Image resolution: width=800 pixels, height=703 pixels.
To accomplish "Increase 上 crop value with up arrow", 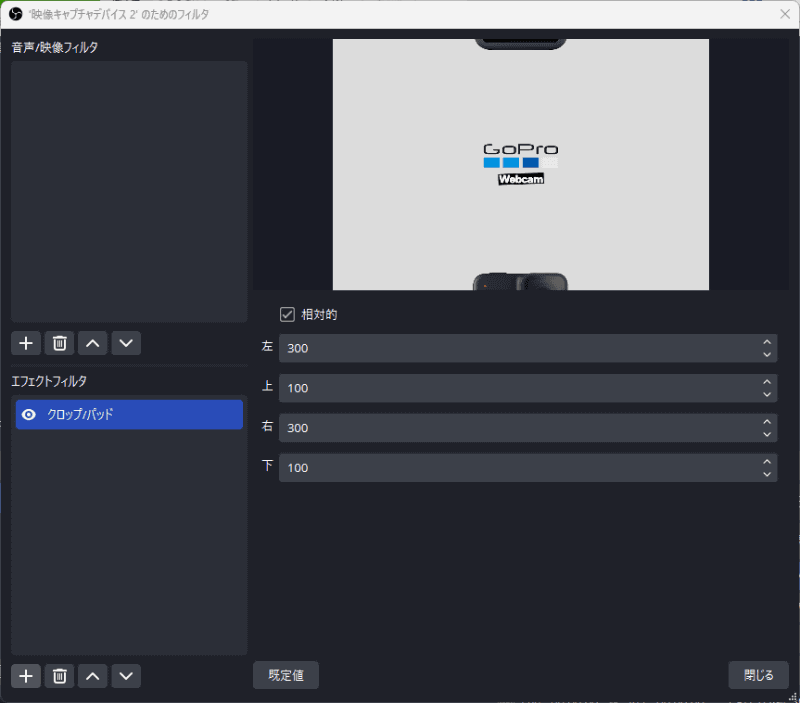I will [767, 382].
